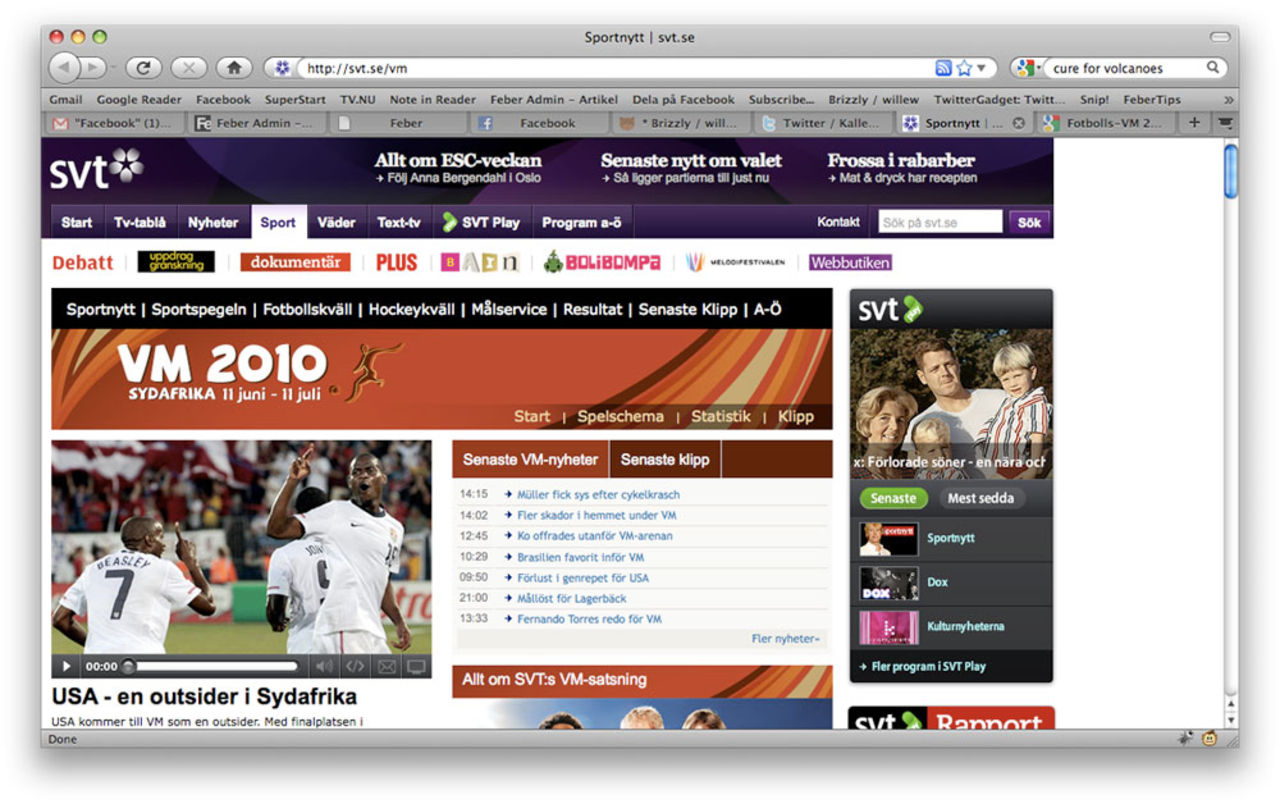Open the search engine dropdown
The image size is (1280, 804).
[x=1028, y=68]
